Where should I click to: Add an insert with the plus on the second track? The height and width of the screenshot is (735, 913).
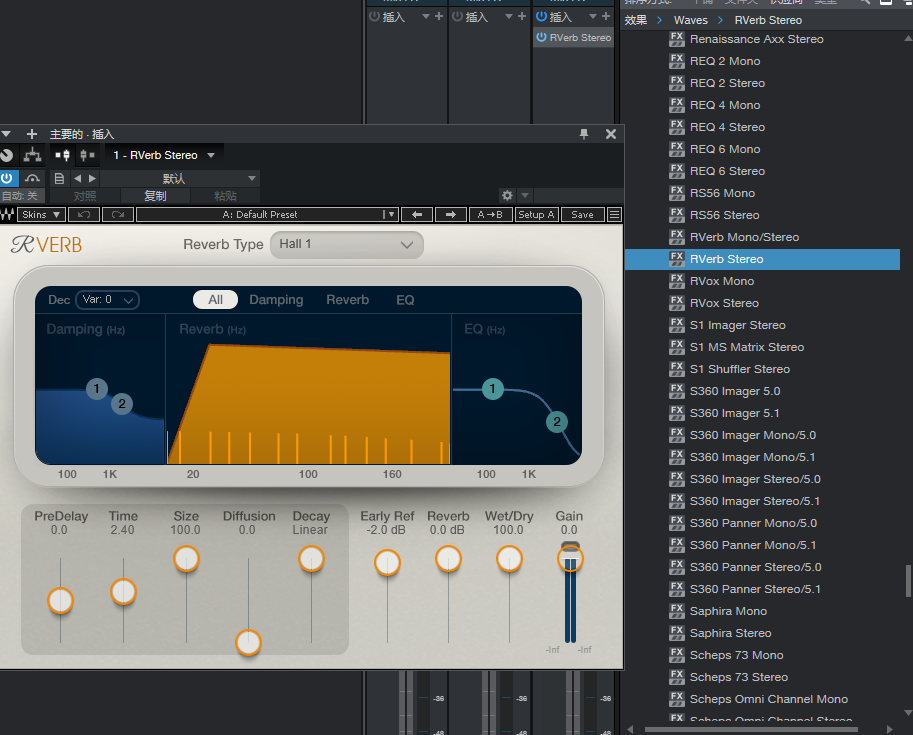click(522, 16)
